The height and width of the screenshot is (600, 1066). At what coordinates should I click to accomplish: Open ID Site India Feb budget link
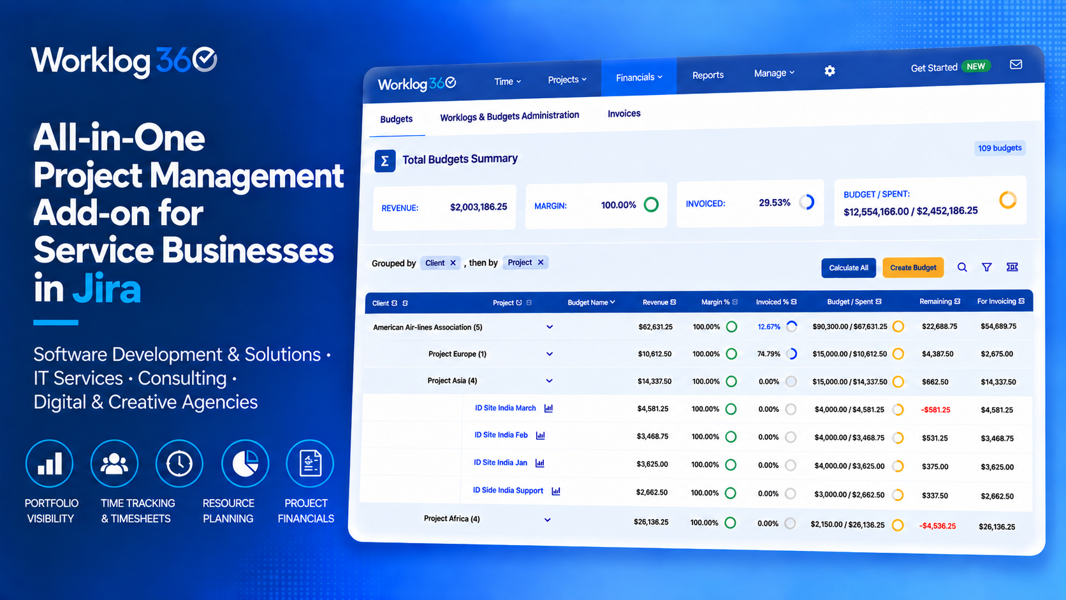501,435
